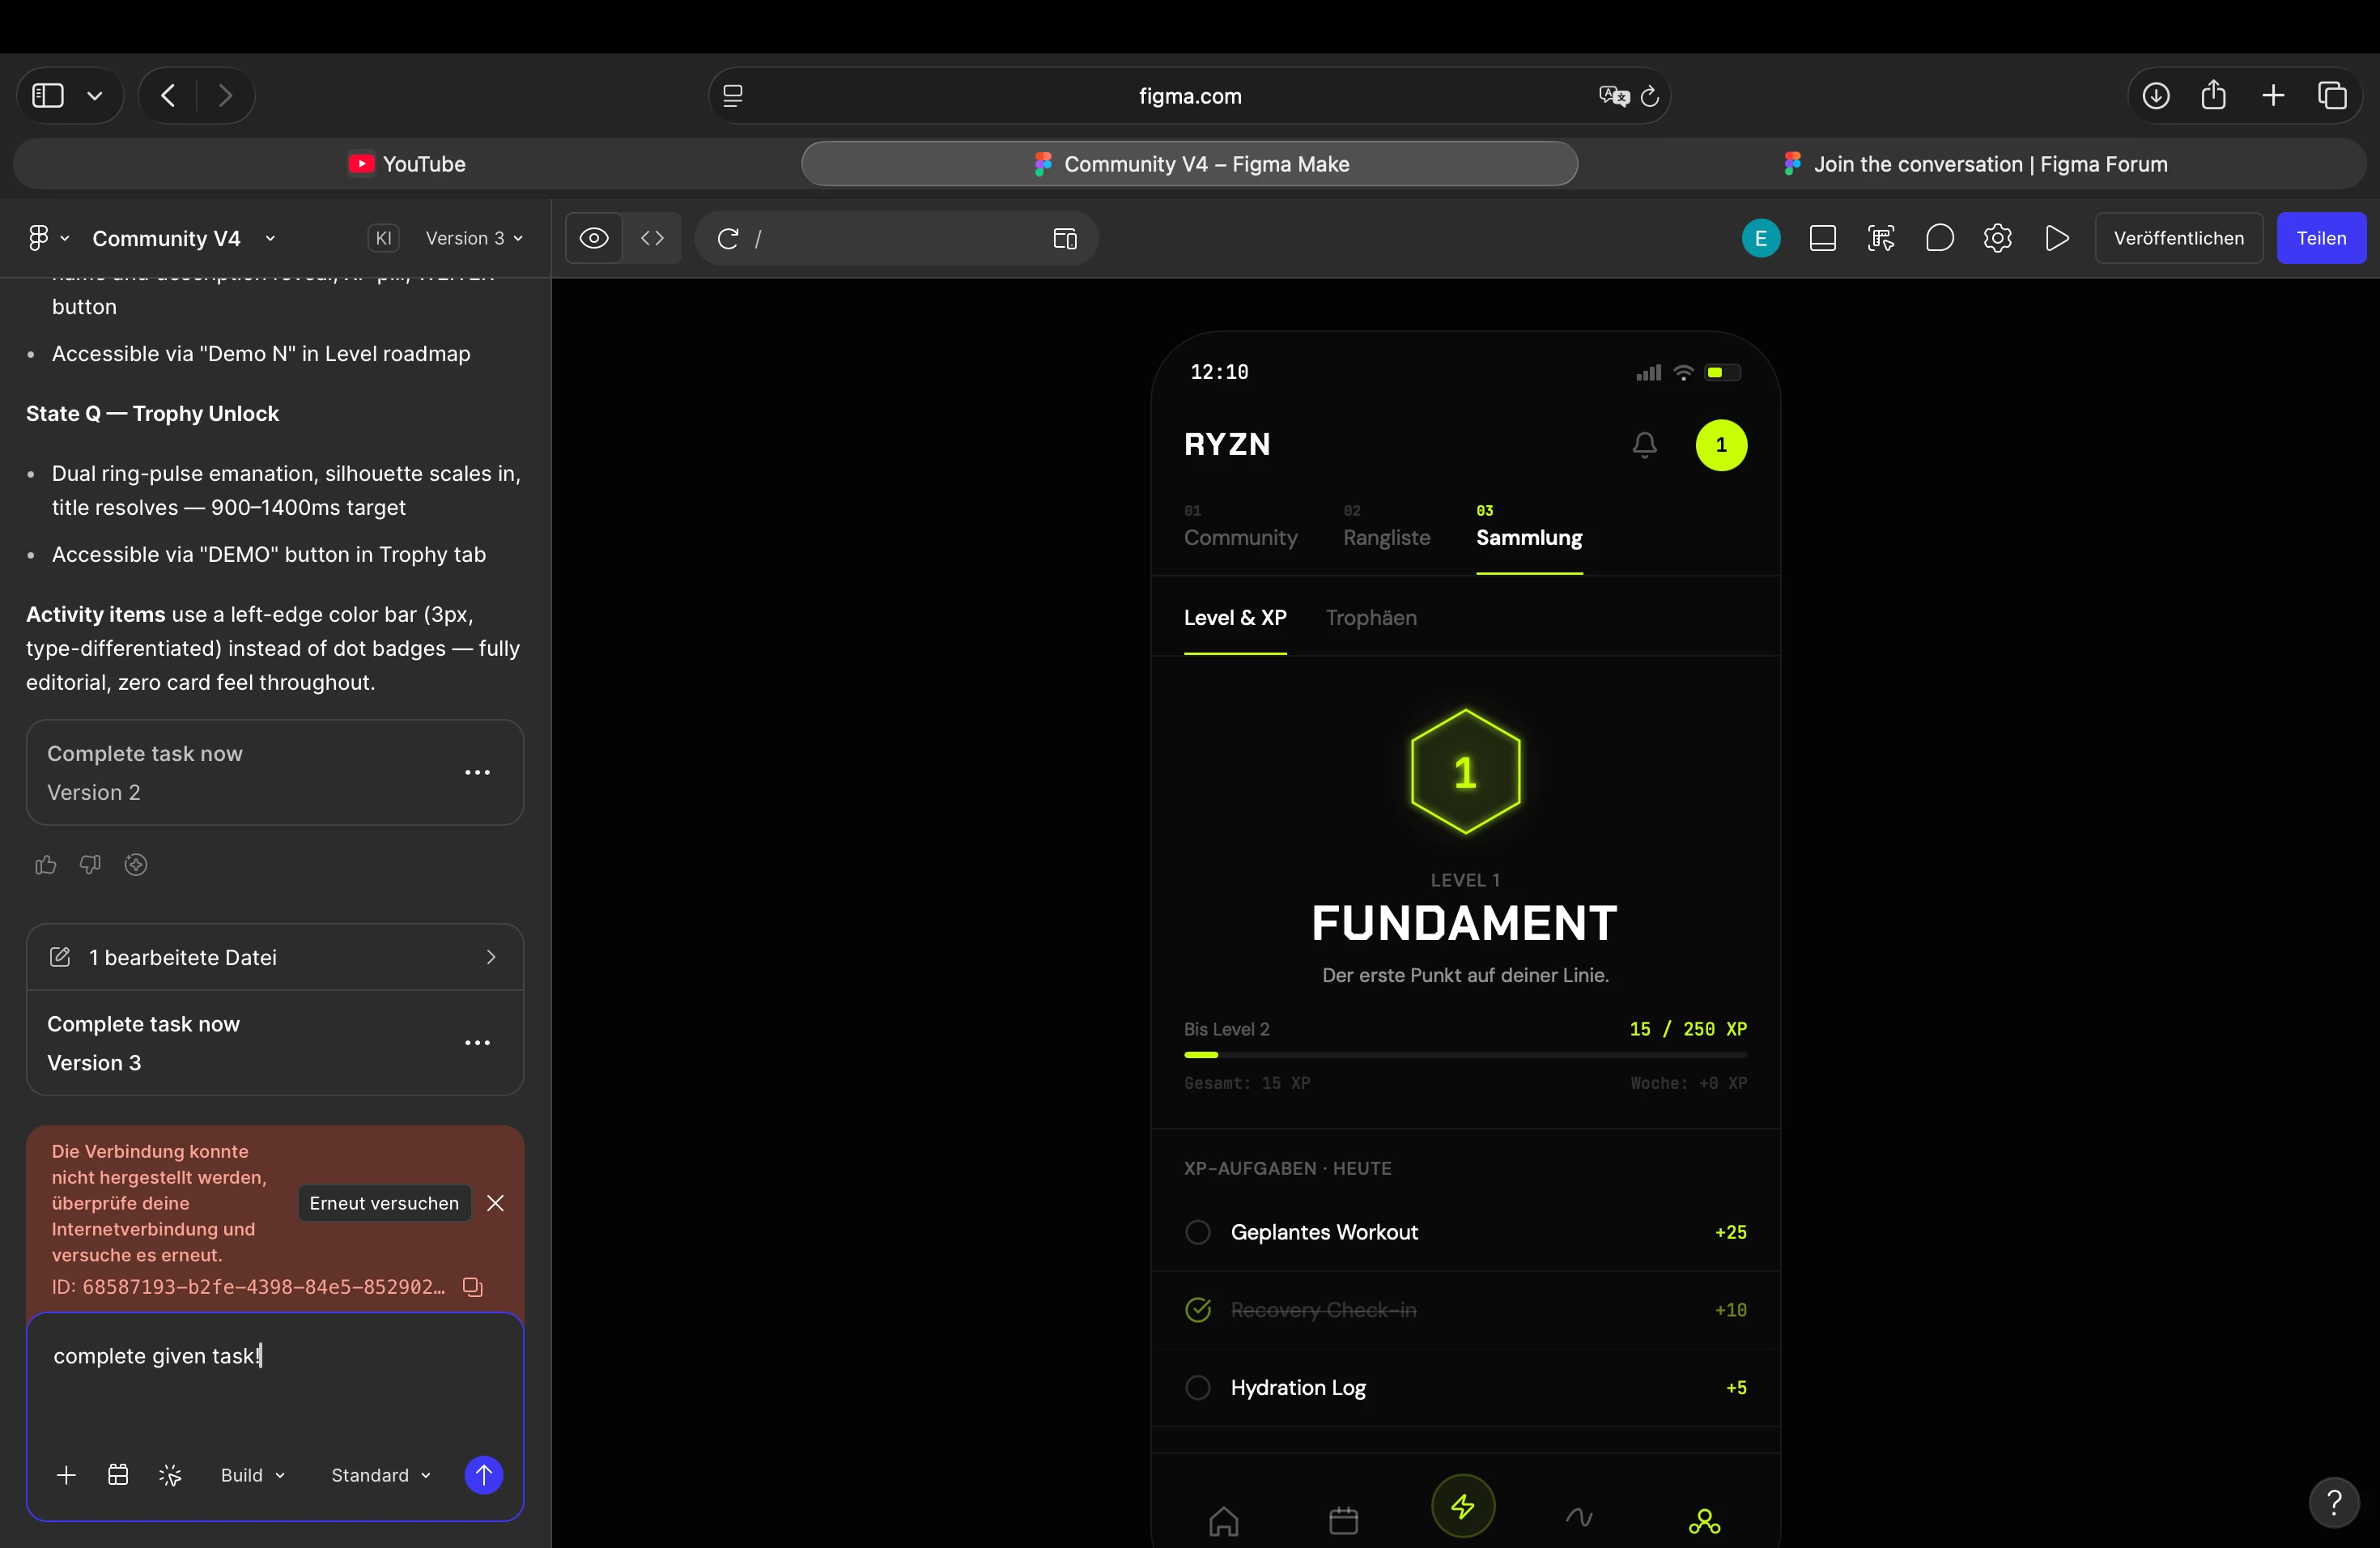Expand the 1 bearbeitete Datei row
The image size is (2380, 1548).
tap(275, 957)
